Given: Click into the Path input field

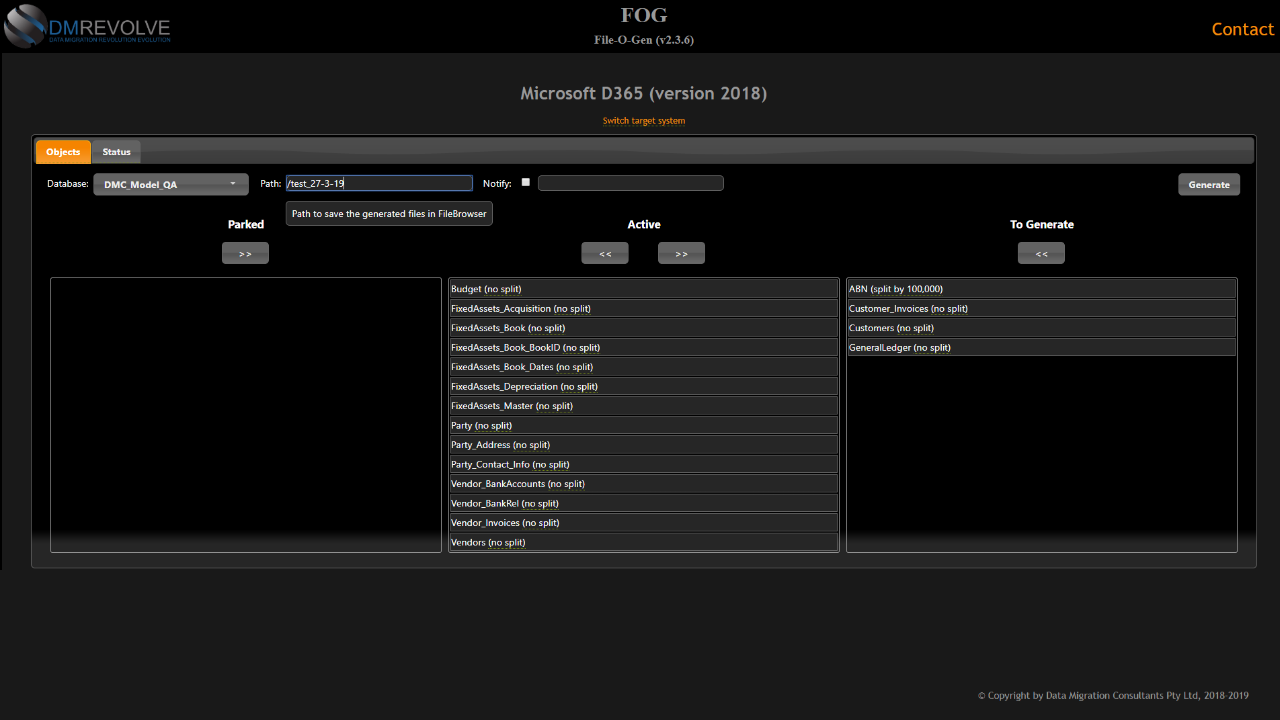Looking at the screenshot, I should (x=379, y=183).
